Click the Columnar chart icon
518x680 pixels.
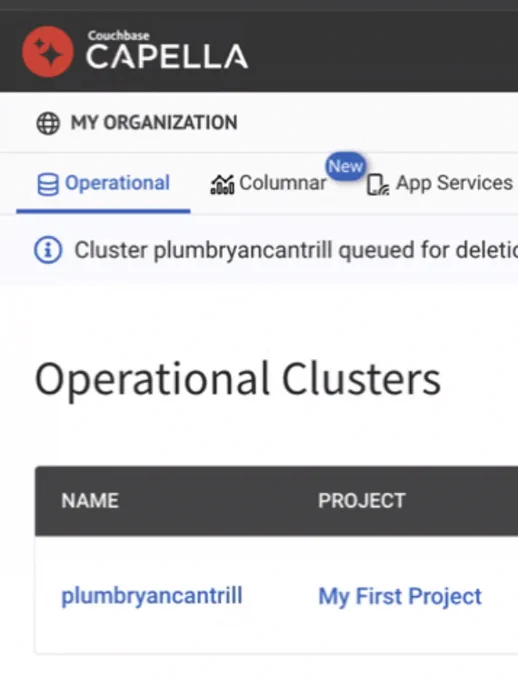point(222,185)
